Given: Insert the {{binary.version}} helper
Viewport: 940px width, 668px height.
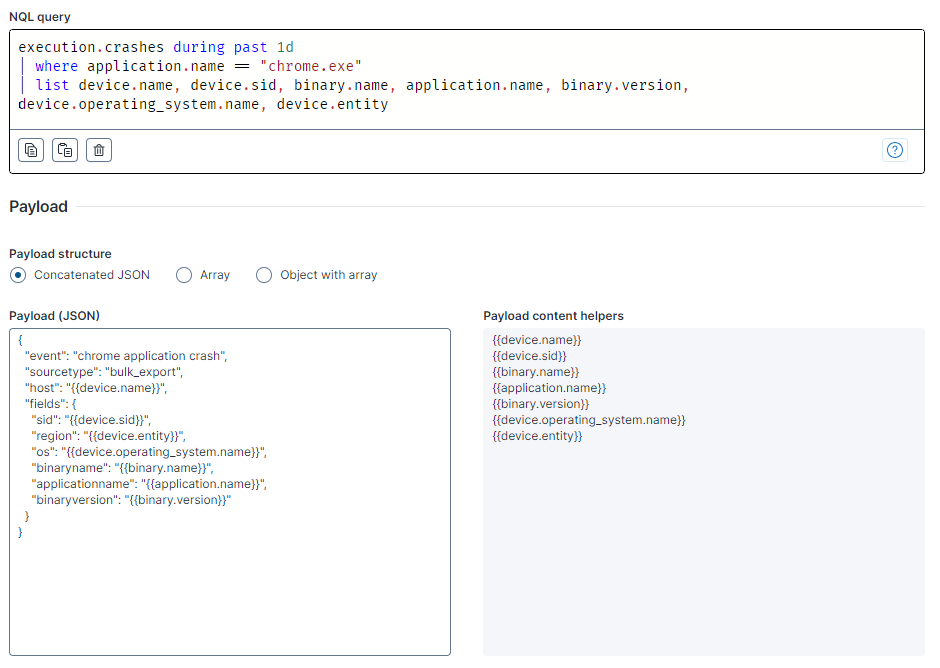Looking at the screenshot, I should coord(541,404).
